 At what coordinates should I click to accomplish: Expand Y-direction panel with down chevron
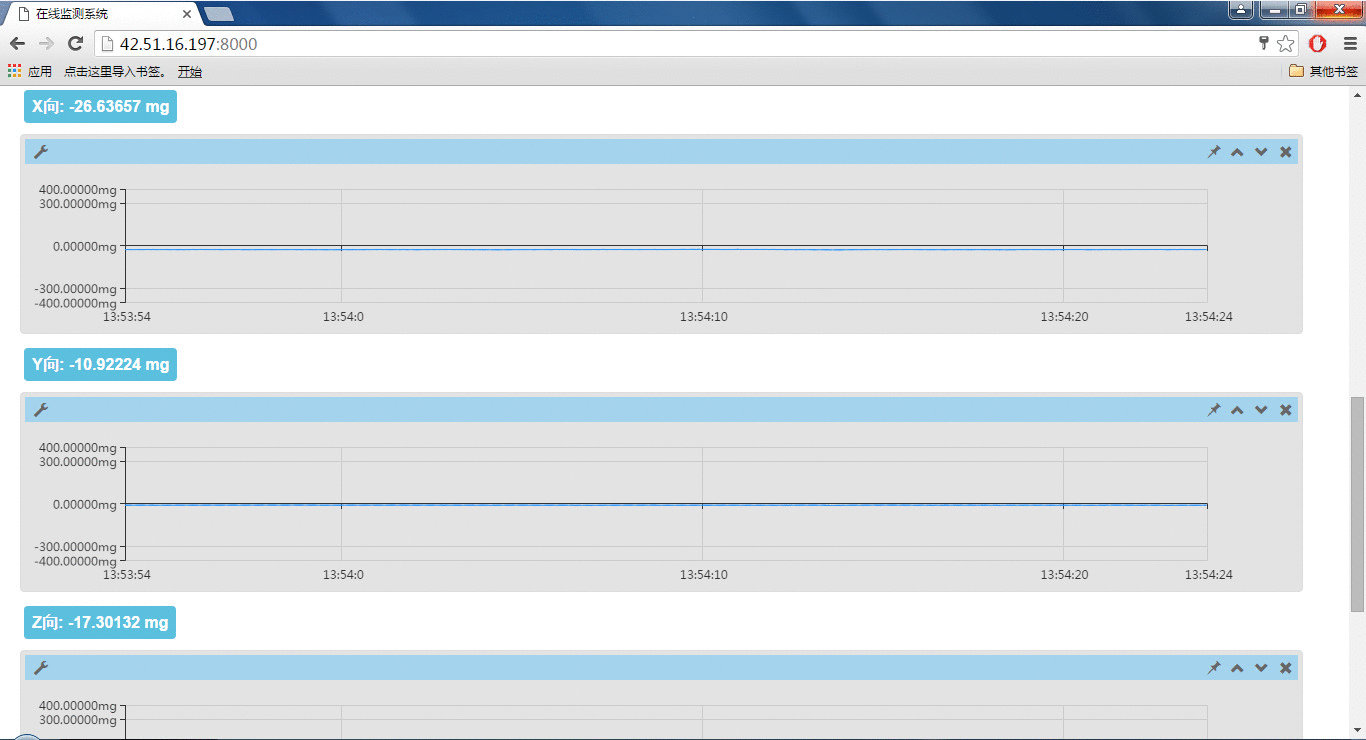(x=1261, y=410)
